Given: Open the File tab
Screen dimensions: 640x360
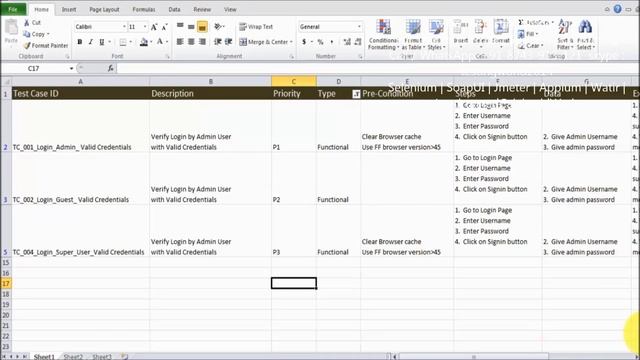Looking at the screenshot, I should 13,9.
